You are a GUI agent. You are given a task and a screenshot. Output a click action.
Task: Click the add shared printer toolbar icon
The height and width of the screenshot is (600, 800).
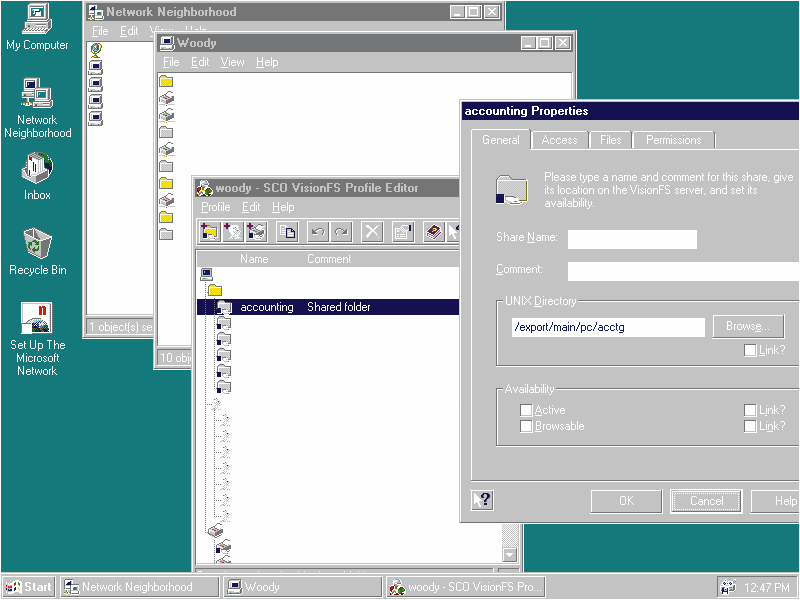256,232
